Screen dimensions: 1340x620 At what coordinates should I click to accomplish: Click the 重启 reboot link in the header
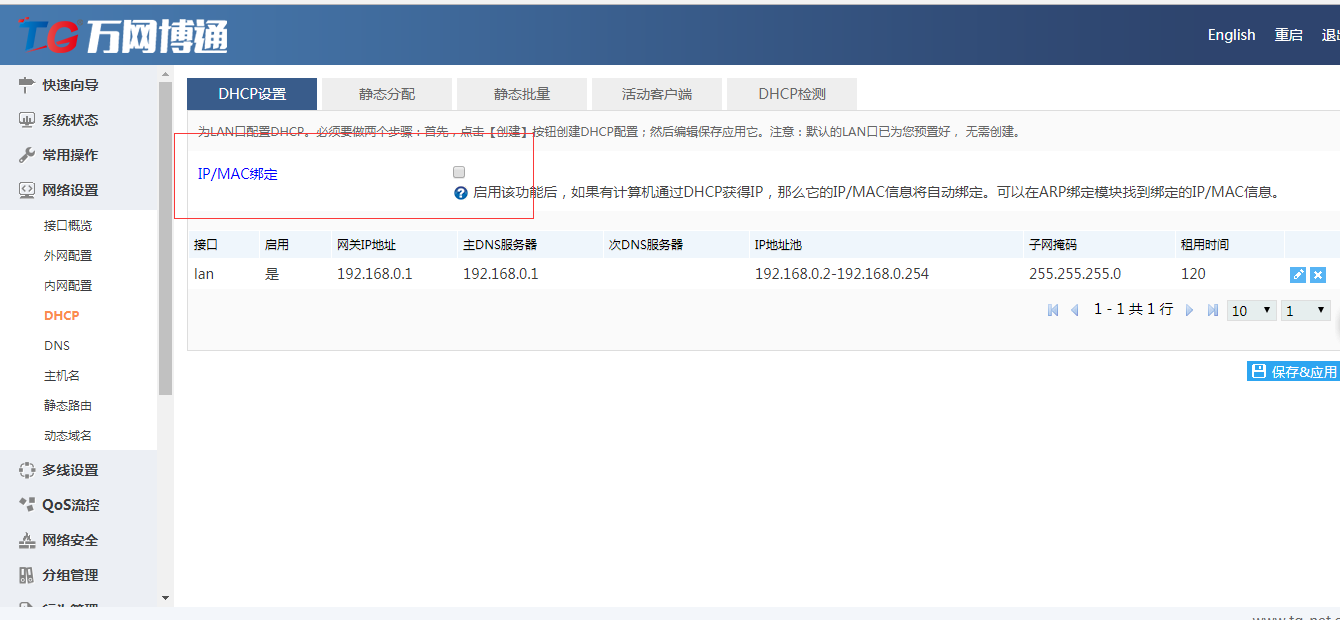click(x=1288, y=35)
